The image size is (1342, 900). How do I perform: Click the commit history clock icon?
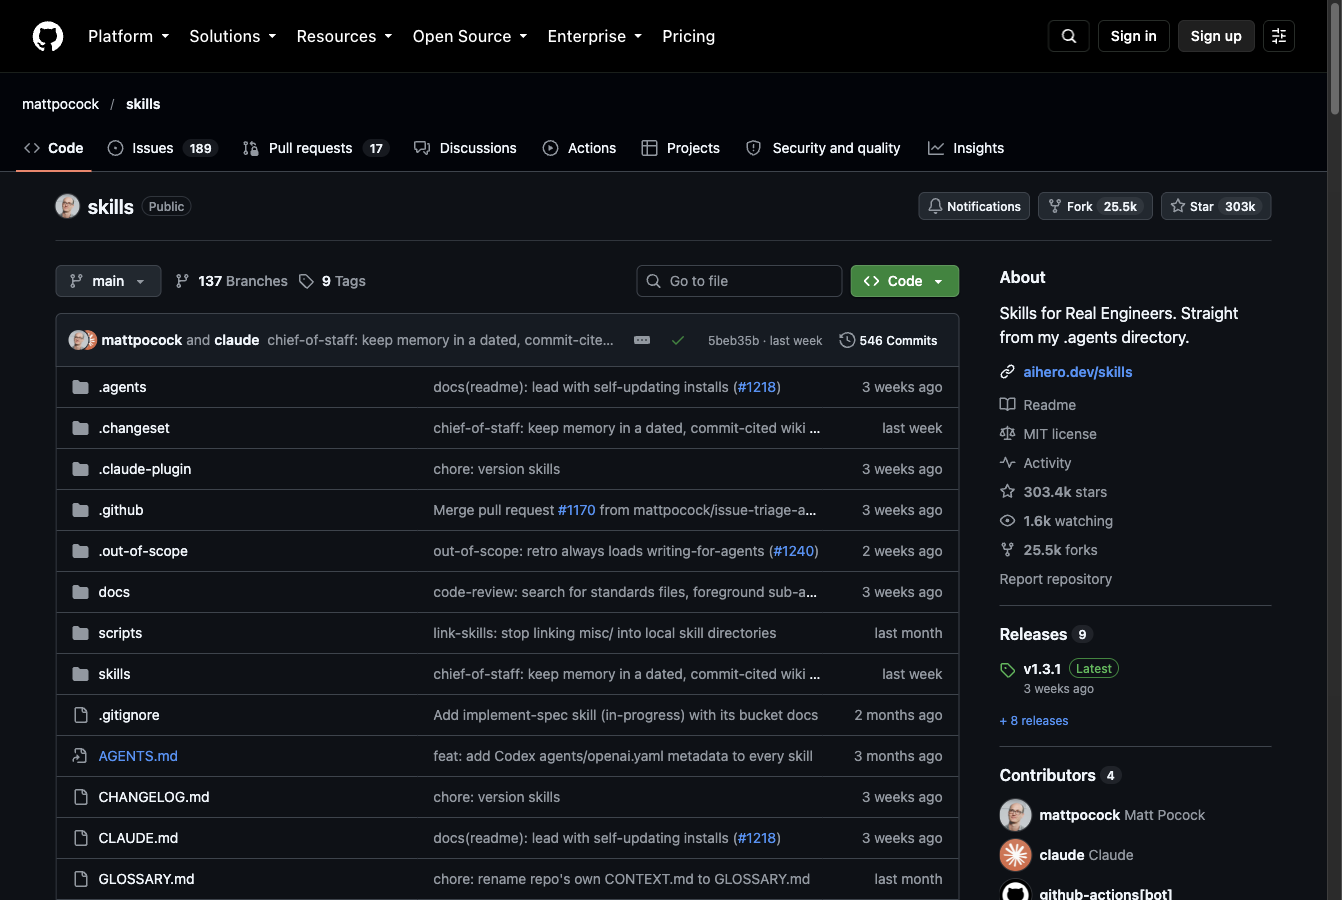click(x=847, y=340)
